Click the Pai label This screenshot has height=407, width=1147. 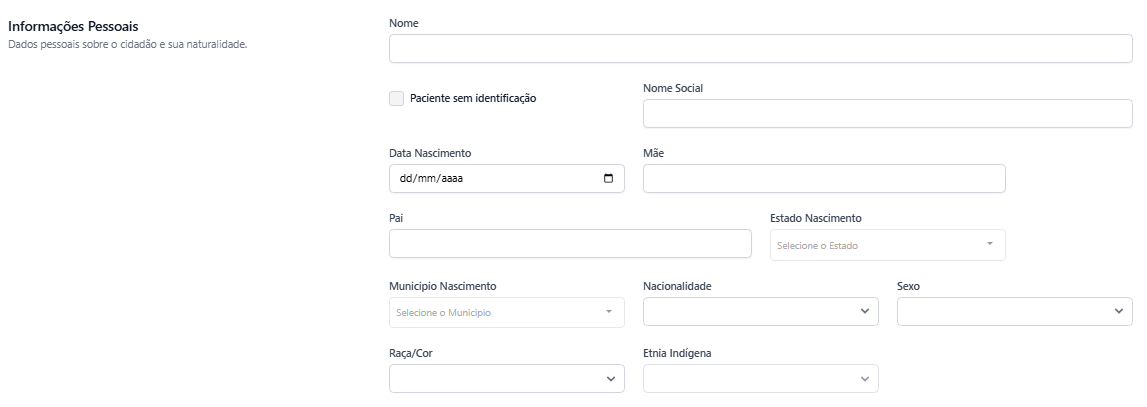[x=396, y=218]
